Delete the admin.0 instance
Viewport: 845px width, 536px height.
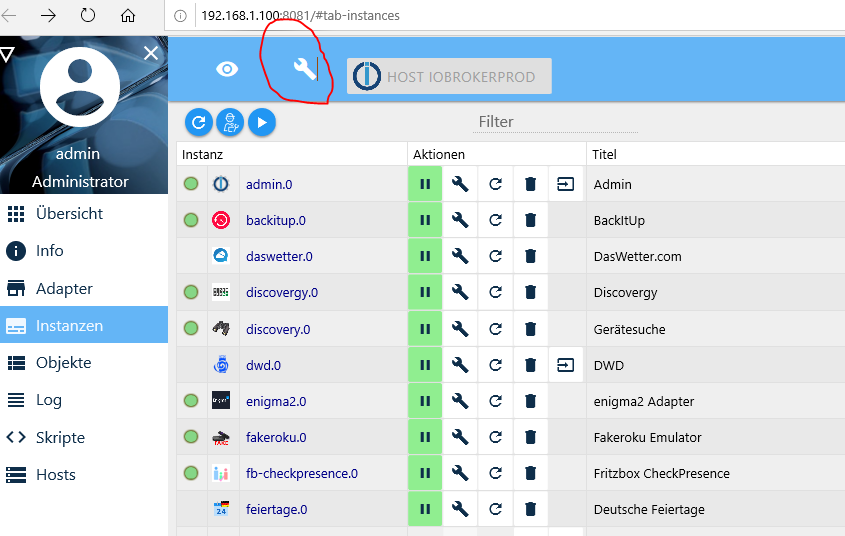[530, 184]
